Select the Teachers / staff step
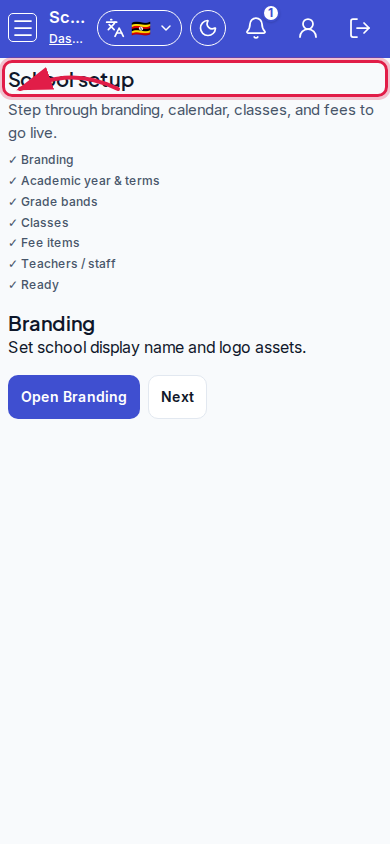 pyautogui.click(x=62, y=264)
